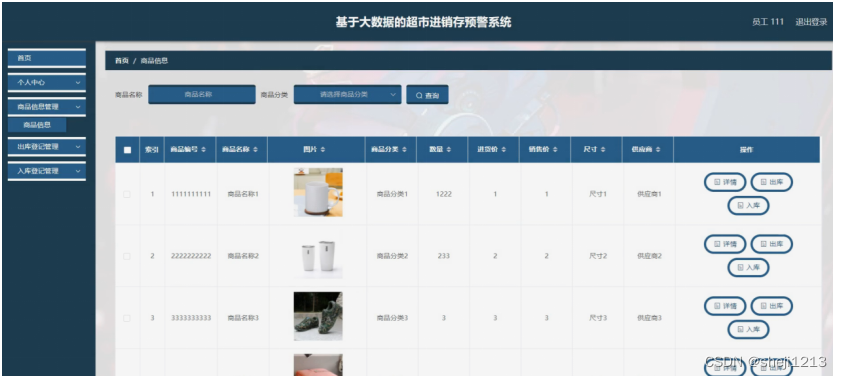Click sort arrows on 尺寸 column header
Viewport: 842px width, 379px height.
pyautogui.click(x=603, y=150)
